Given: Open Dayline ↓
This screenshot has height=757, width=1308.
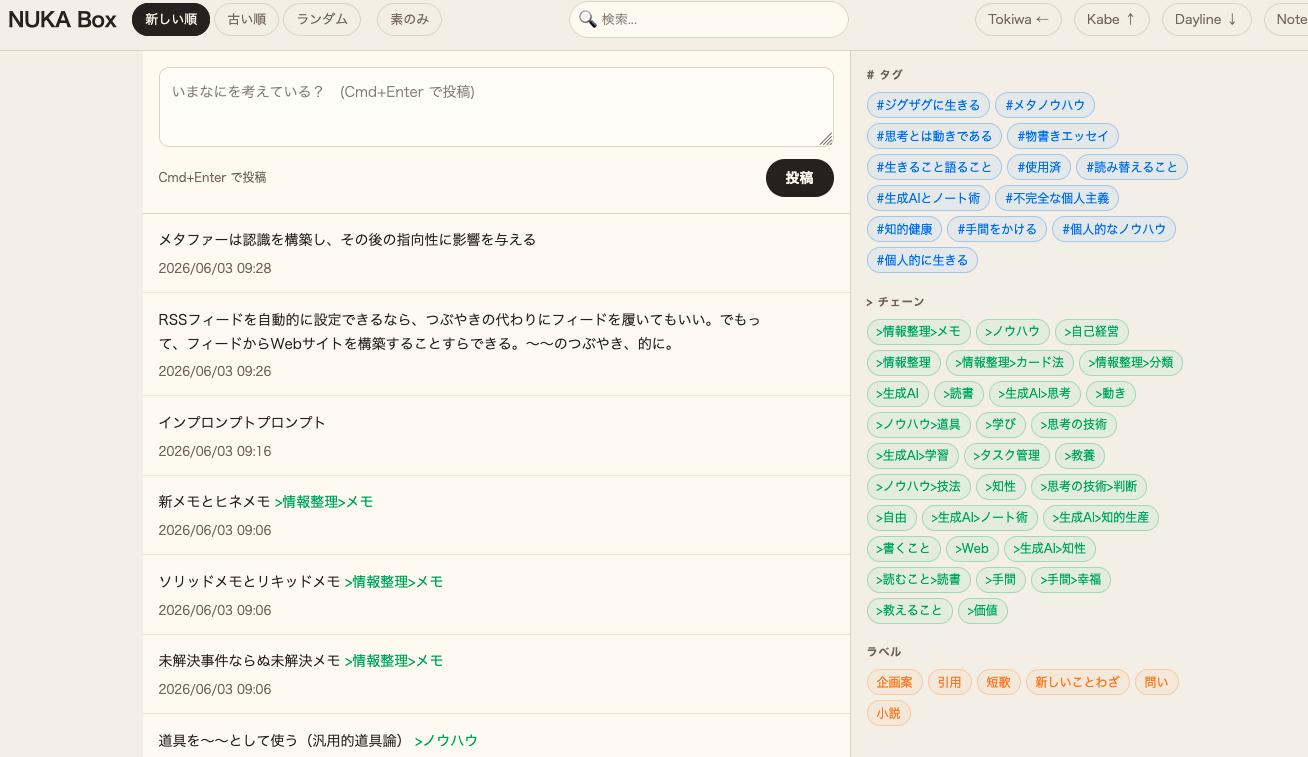Looking at the screenshot, I should (1206, 19).
